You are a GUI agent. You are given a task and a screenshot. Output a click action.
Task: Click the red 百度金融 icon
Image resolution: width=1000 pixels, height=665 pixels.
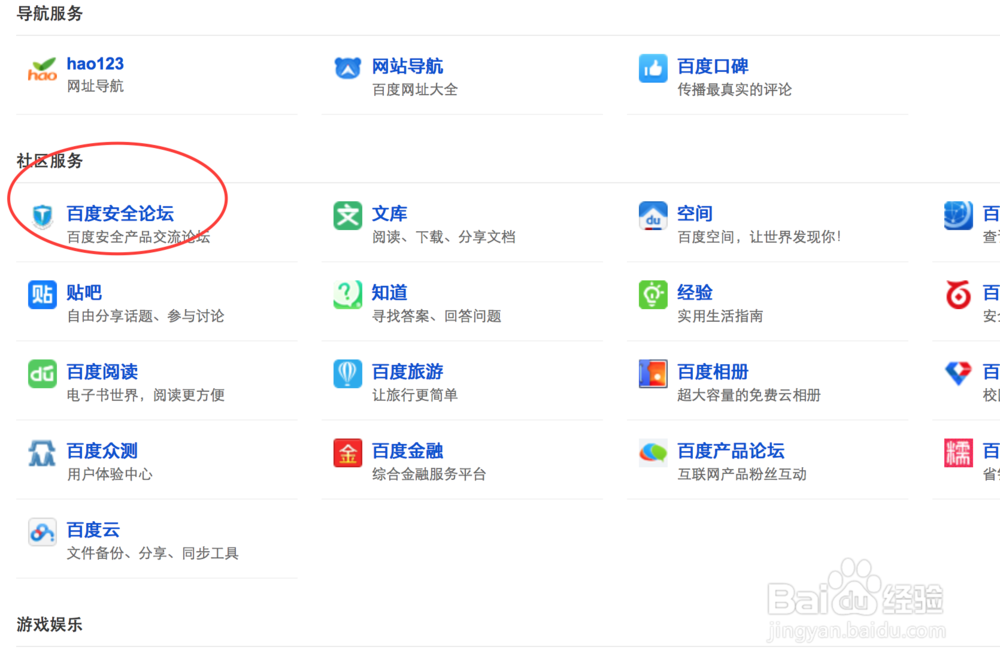[348, 453]
